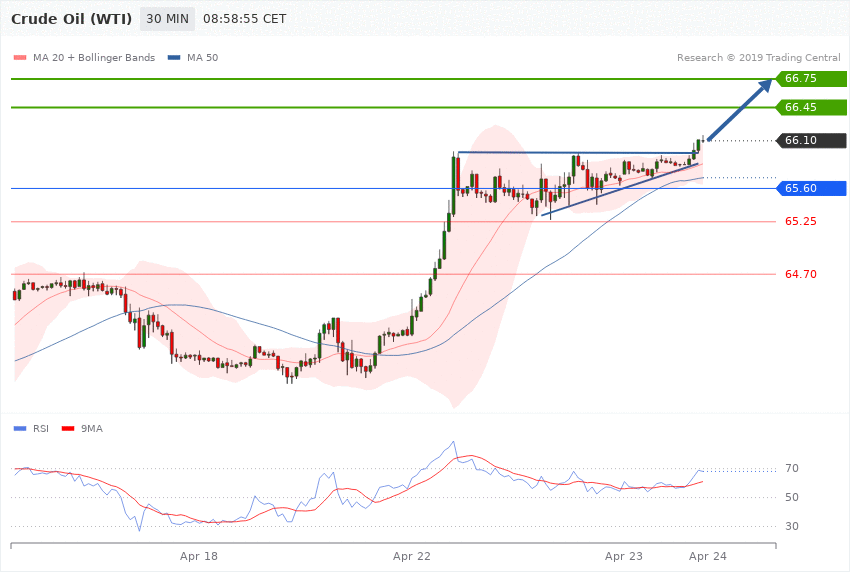Click the MA 50 legend color swatch
Image resolution: width=850 pixels, height=576 pixels.
(x=174, y=58)
